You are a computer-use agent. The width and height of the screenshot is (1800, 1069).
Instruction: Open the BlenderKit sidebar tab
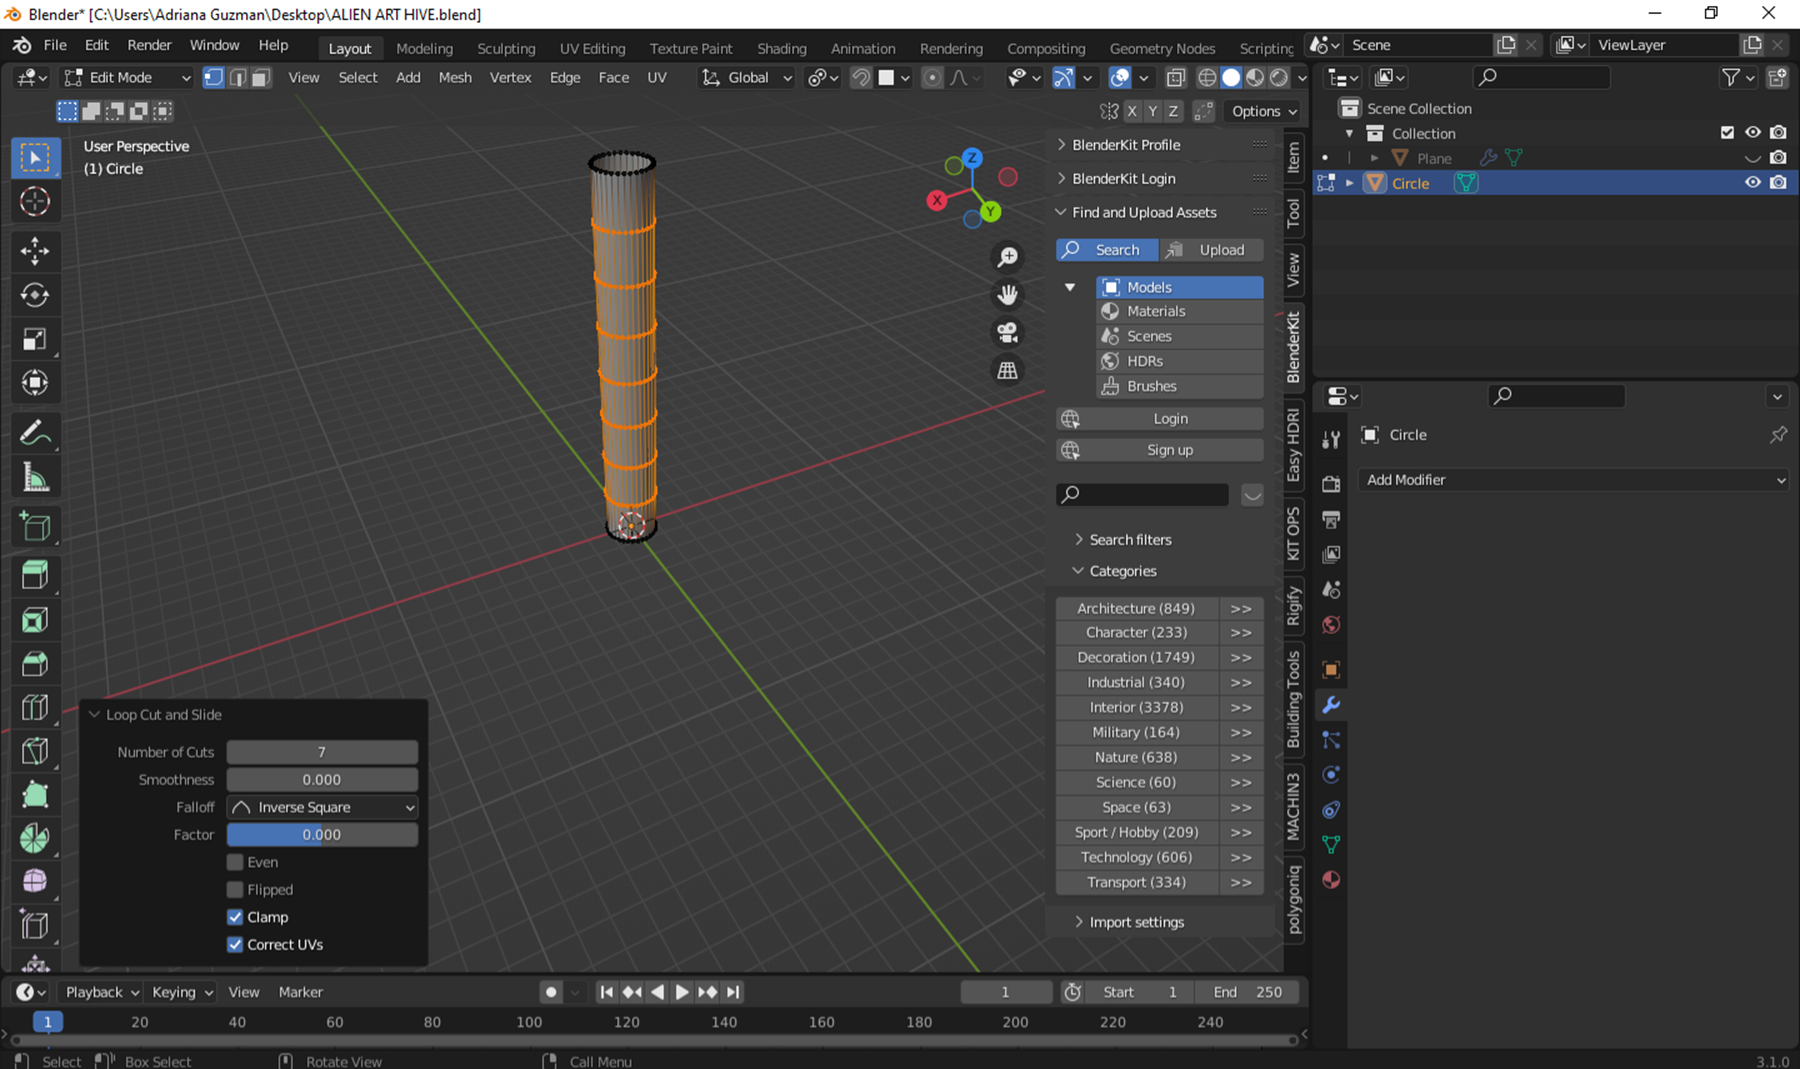coord(1294,346)
